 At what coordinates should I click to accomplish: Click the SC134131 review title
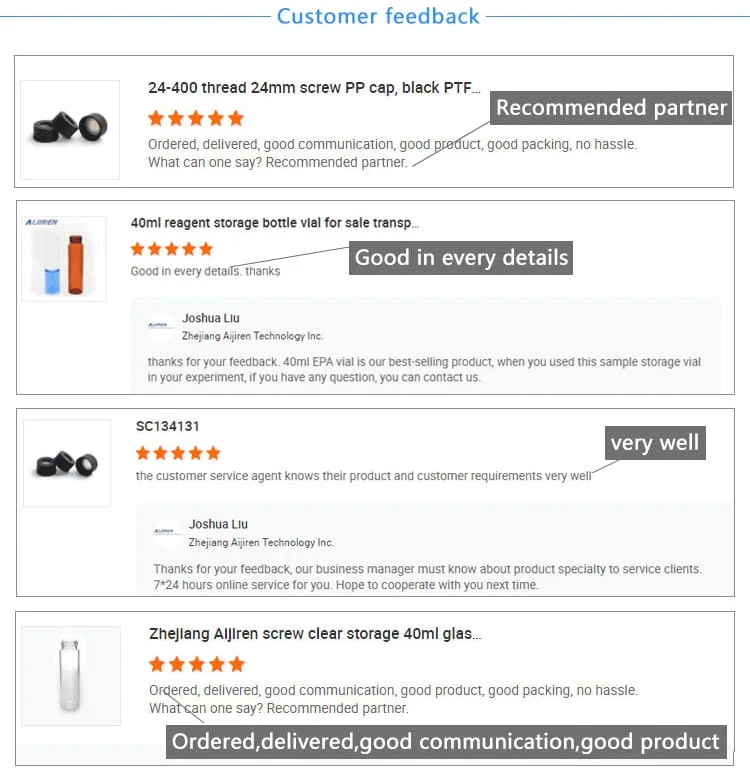tap(167, 426)
